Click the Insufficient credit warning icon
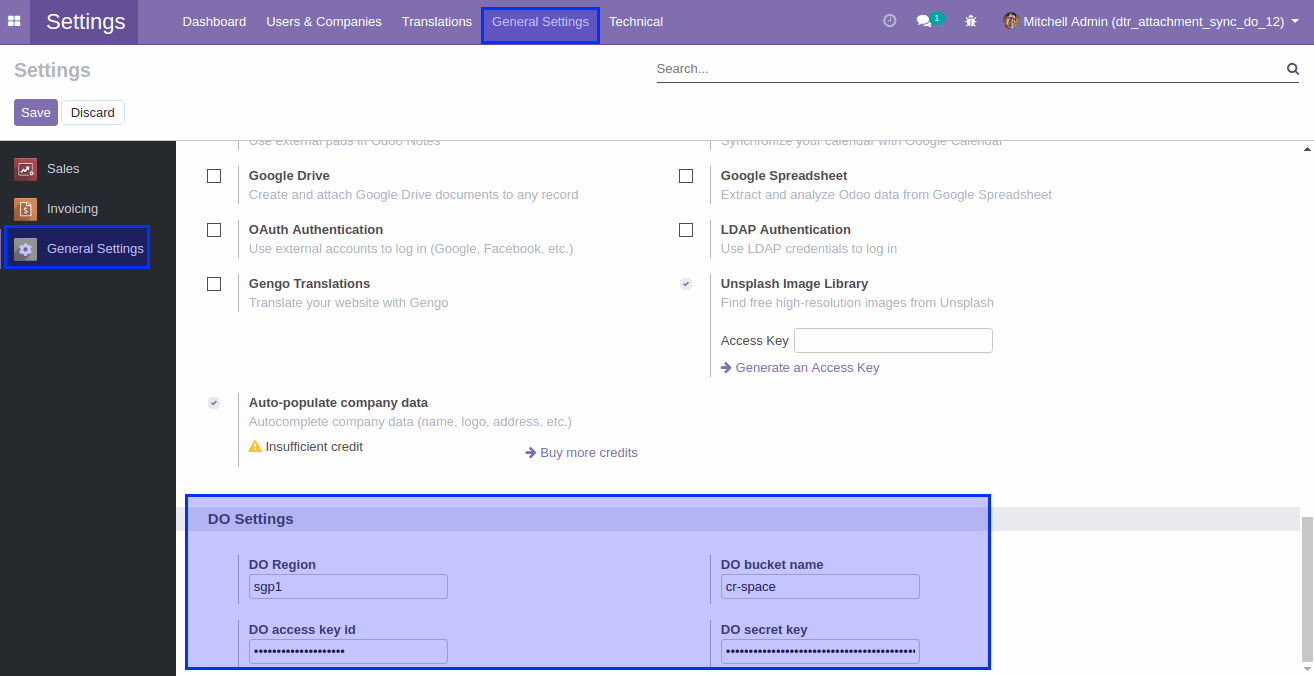1314x676 pixels. coord(255,447)
